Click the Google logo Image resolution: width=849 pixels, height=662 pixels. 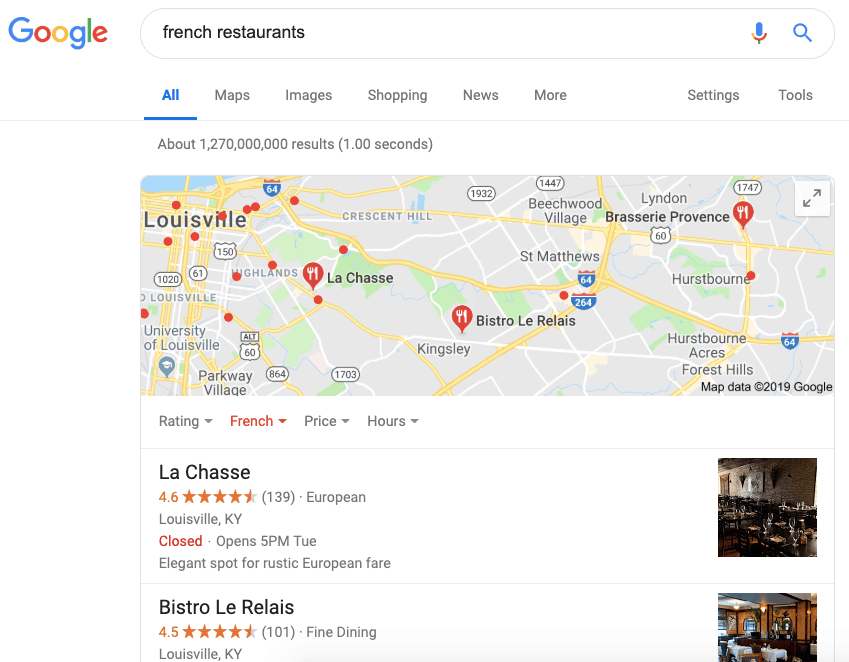coord(58,32)
